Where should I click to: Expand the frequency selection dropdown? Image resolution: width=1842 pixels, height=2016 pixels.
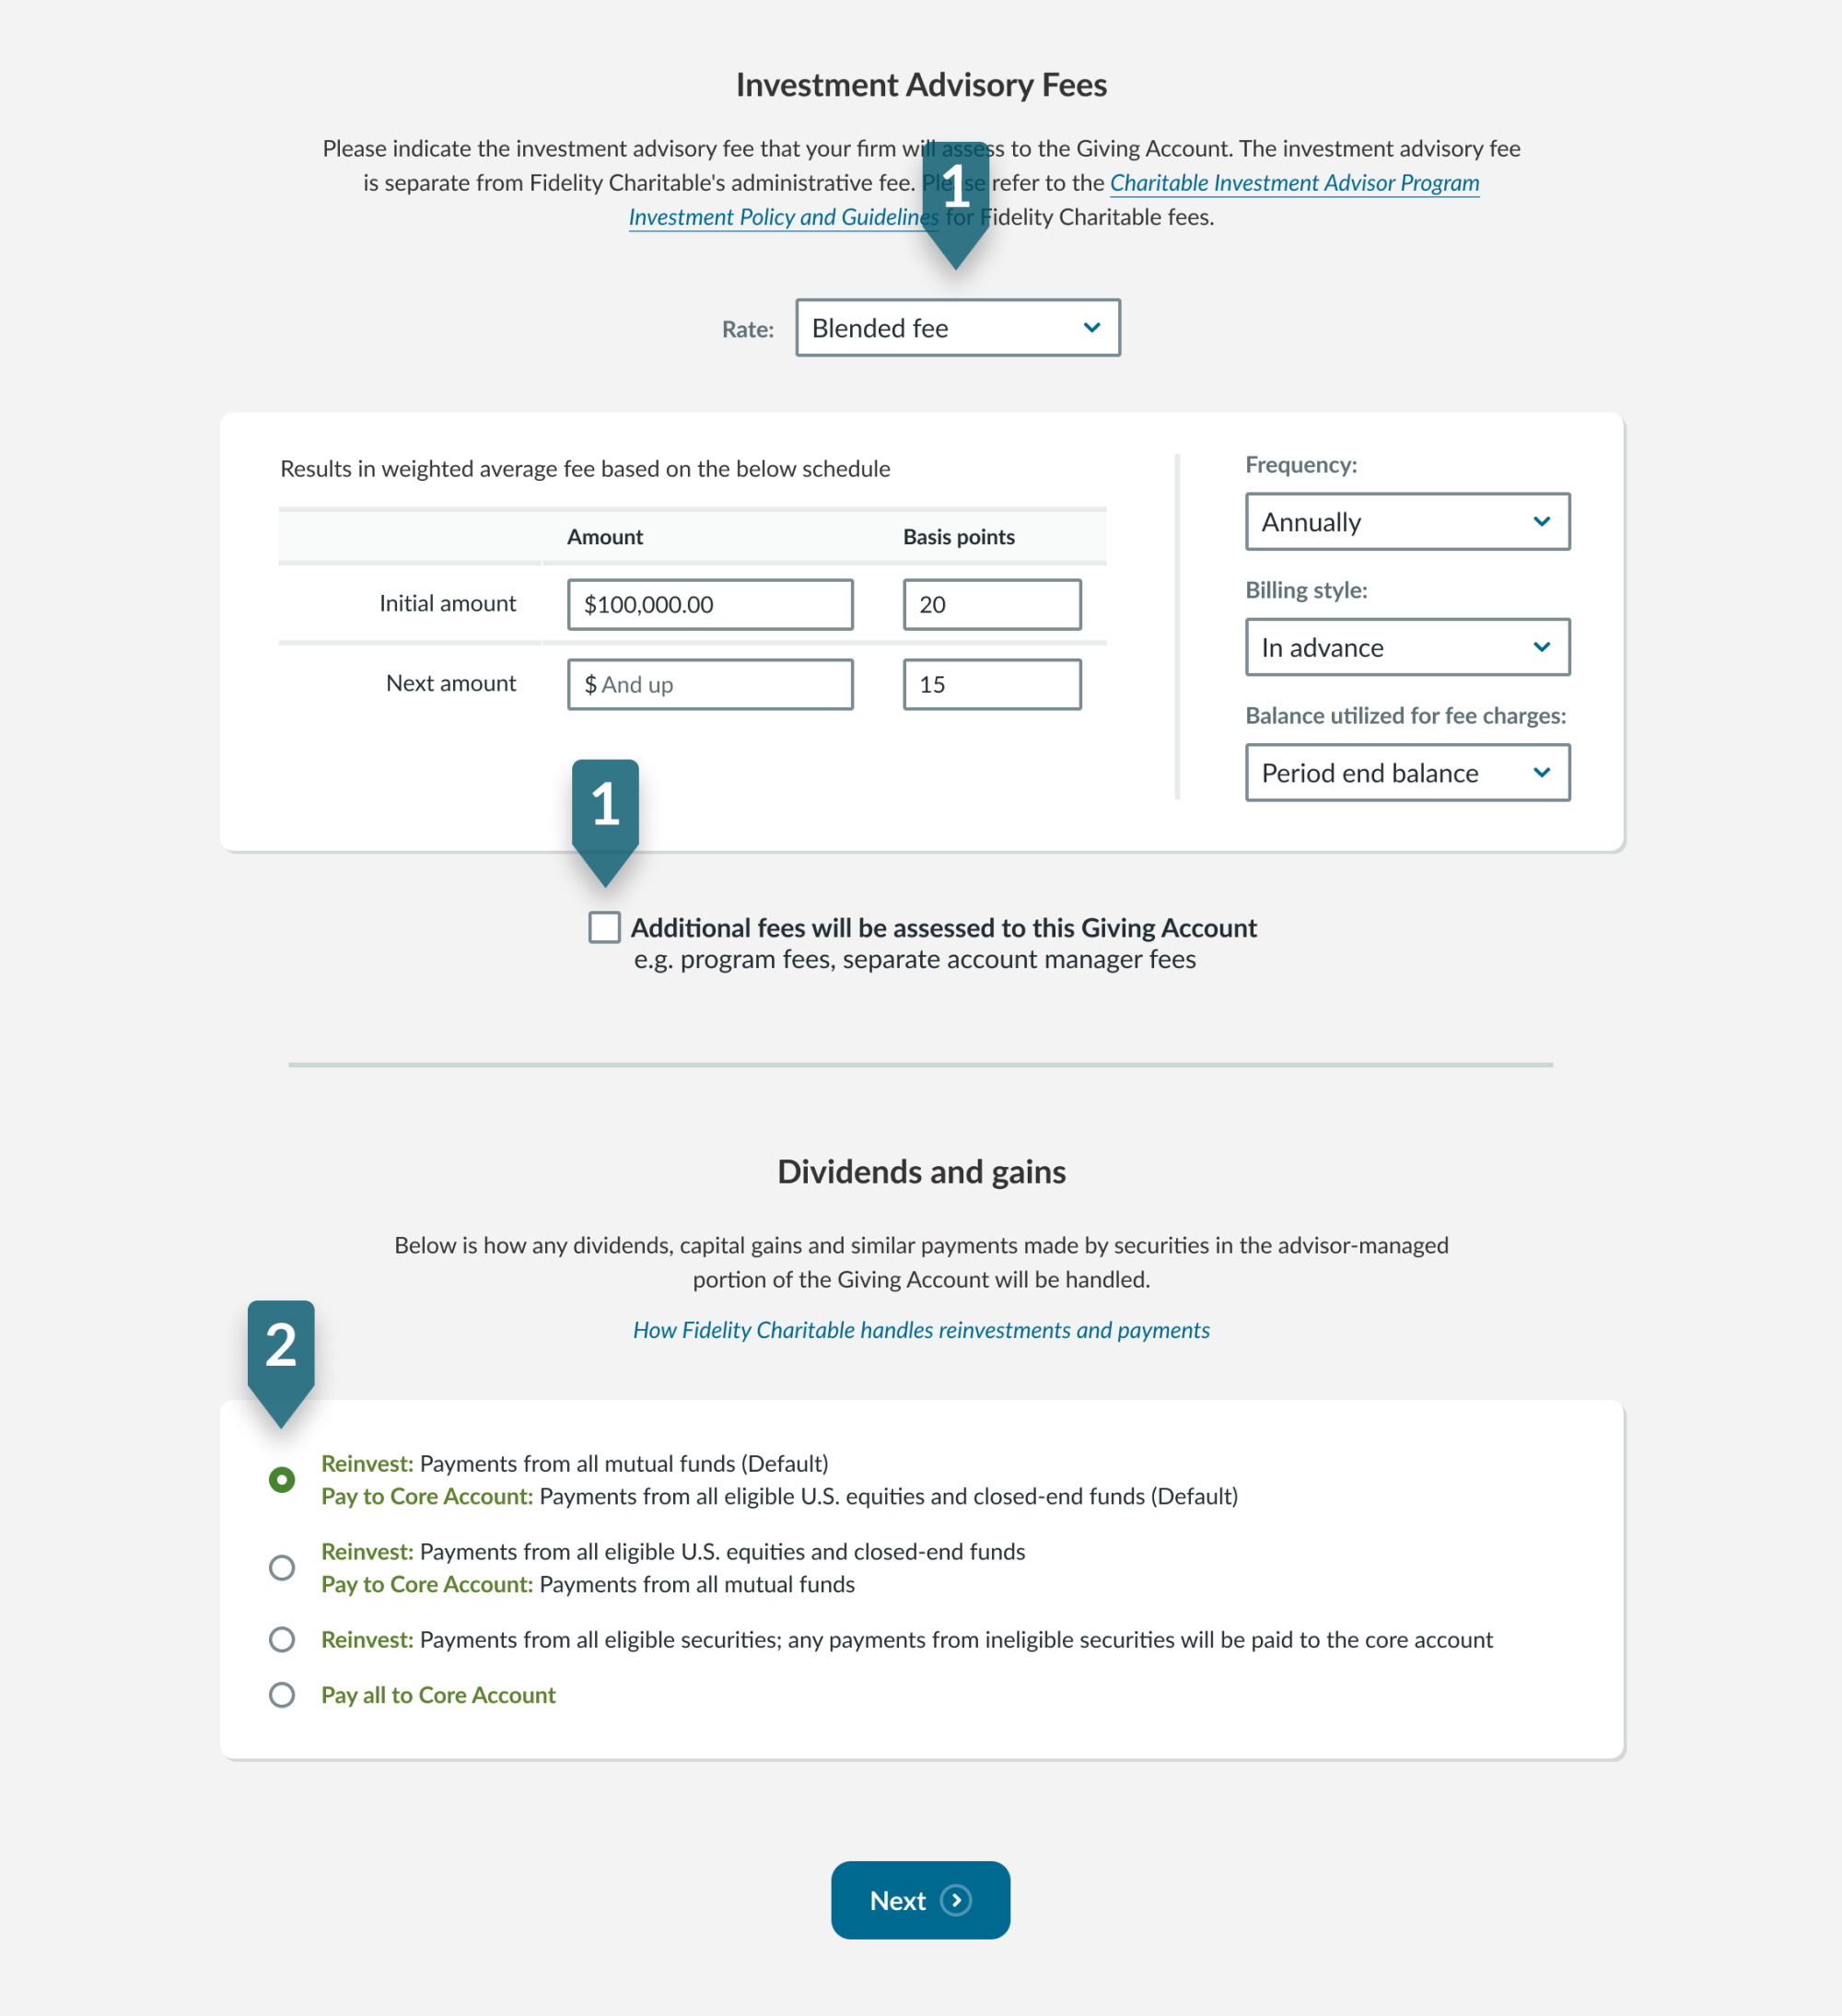[x=1403, y=519]
